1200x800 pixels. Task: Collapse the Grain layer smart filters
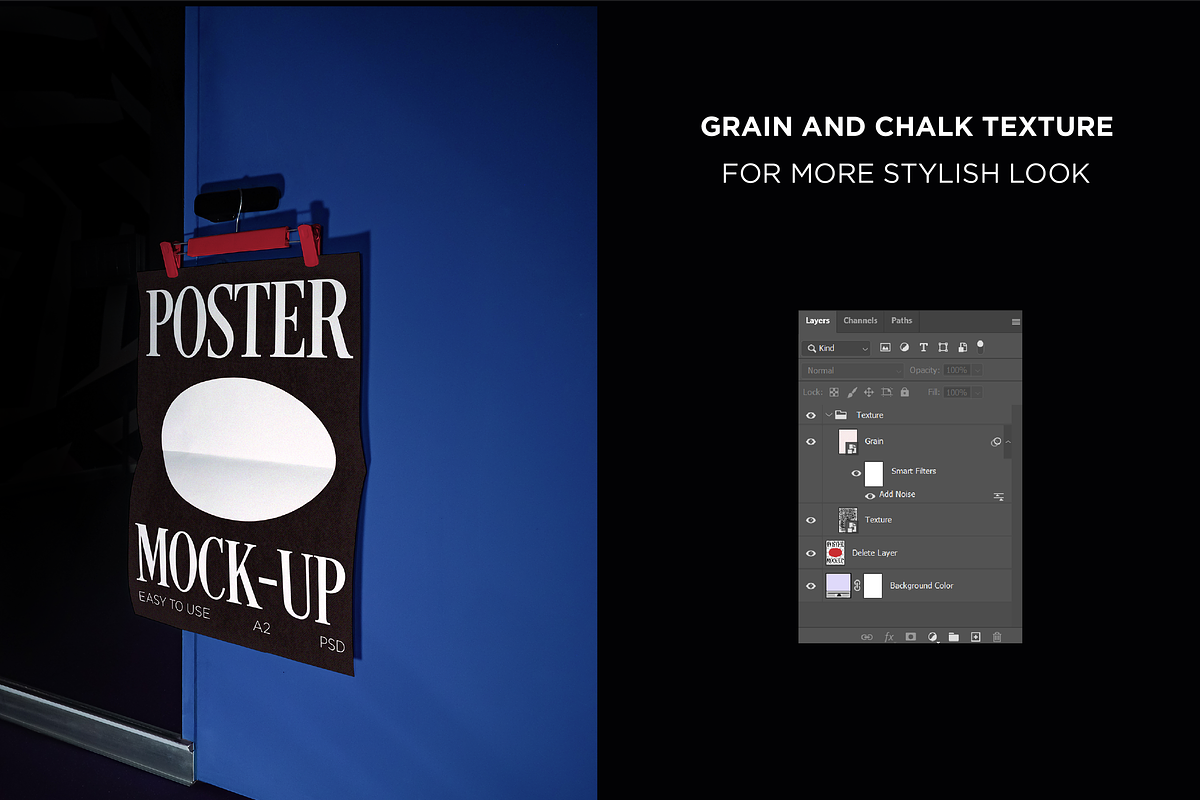pyautogui.click(x=1008, y=441)
